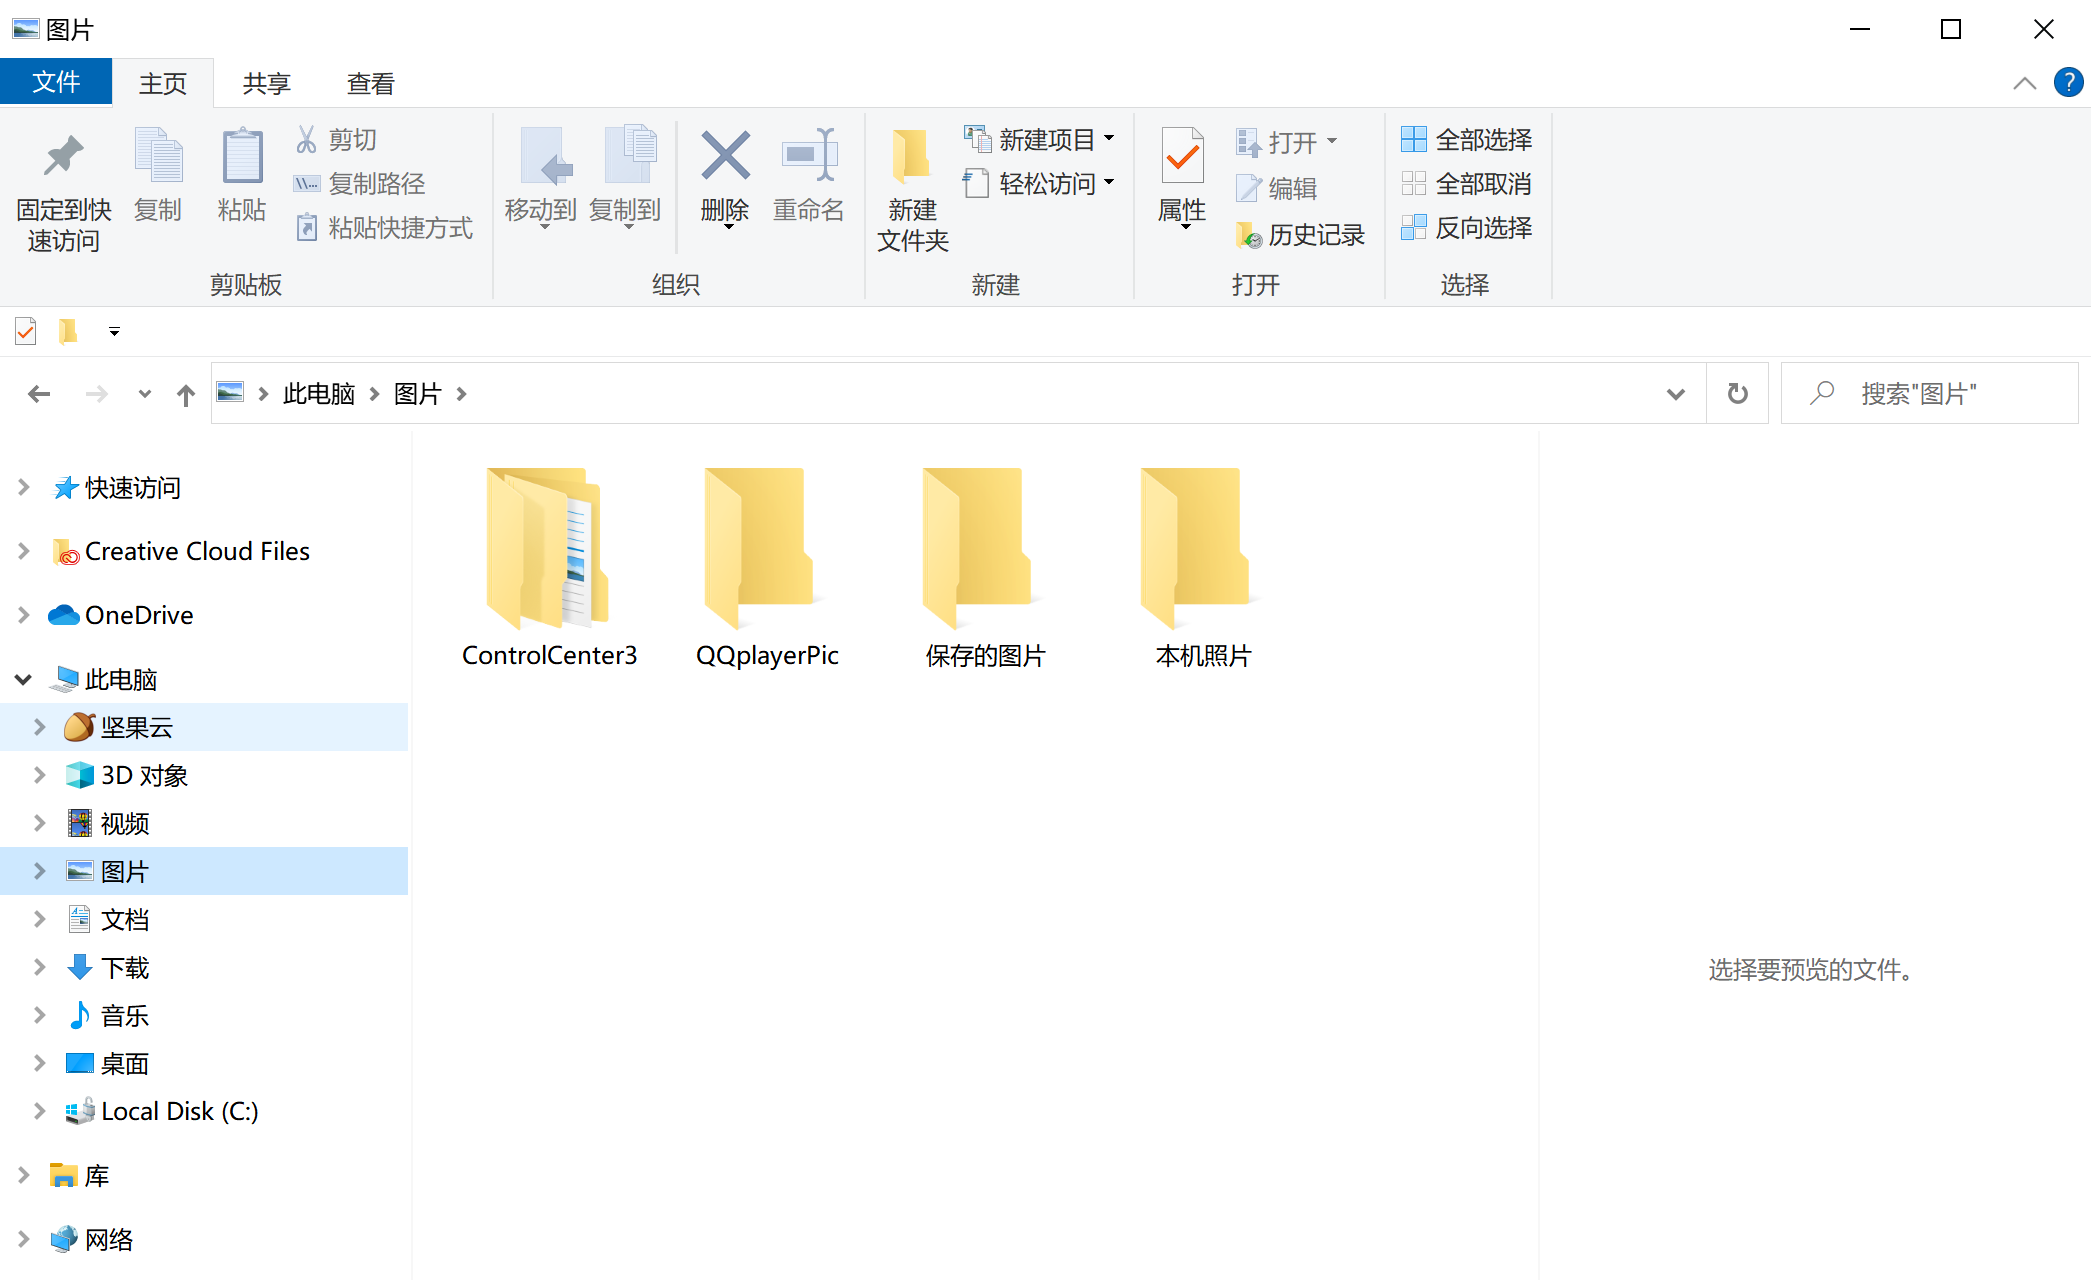Click Invert Selection (反向选择)

coord(1467,228)
